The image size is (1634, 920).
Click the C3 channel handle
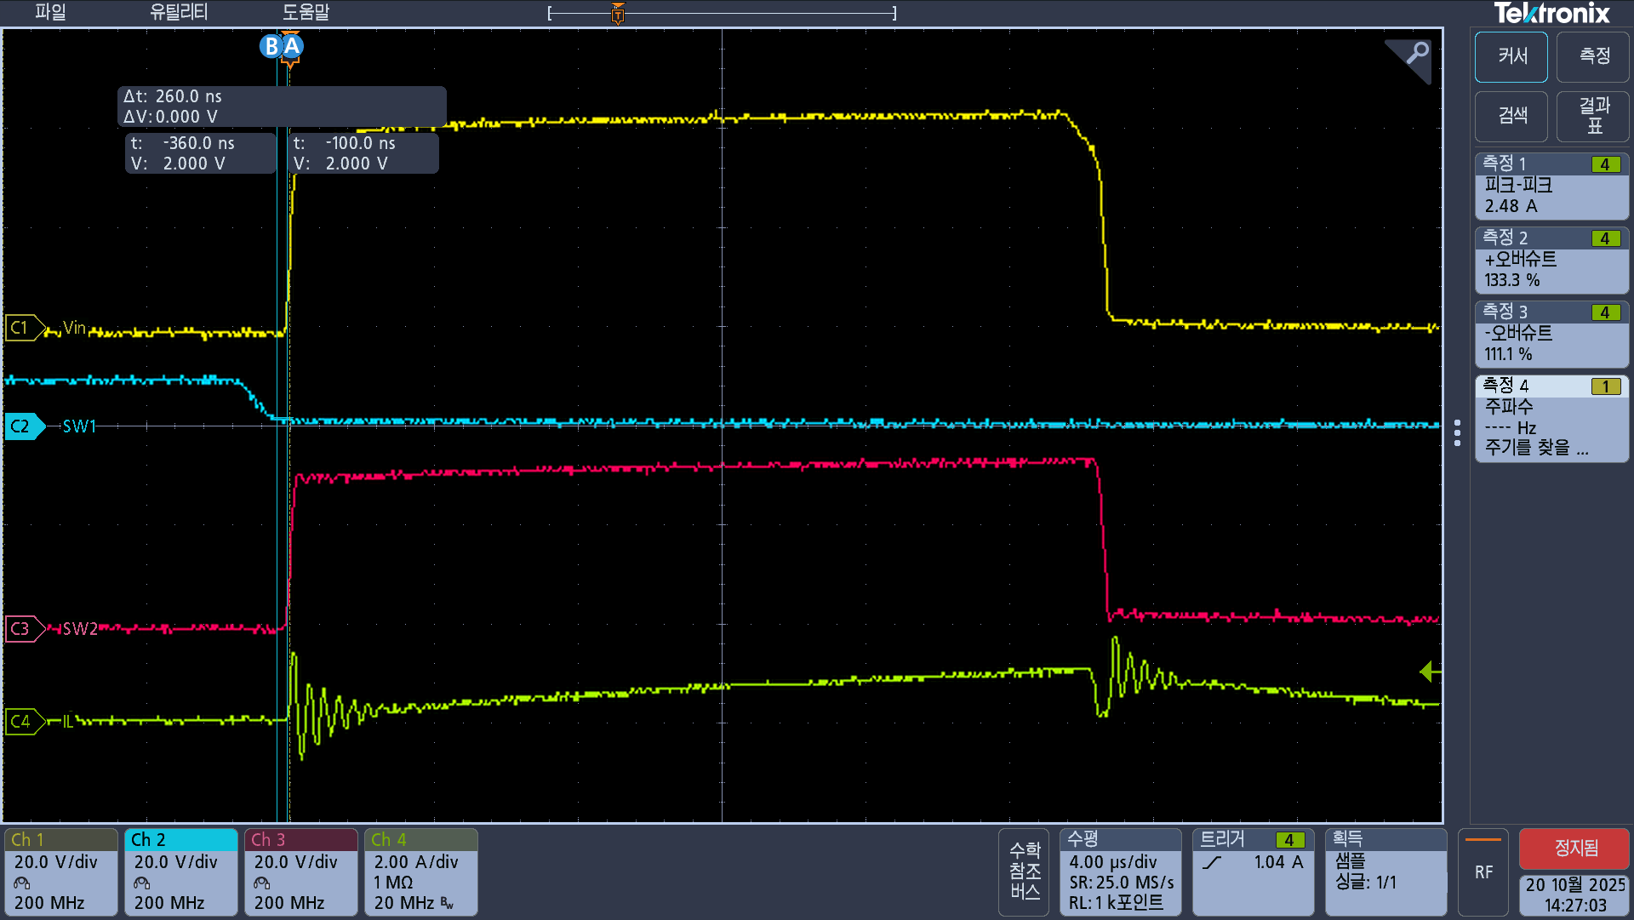tap(24, 629)
